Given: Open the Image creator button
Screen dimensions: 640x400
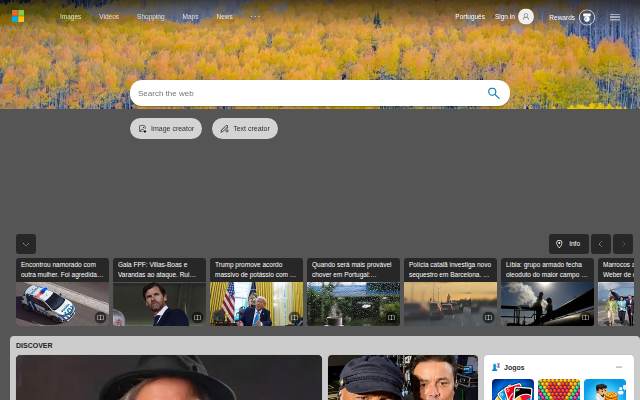Looking at the screenshot, I should [166, 129].
